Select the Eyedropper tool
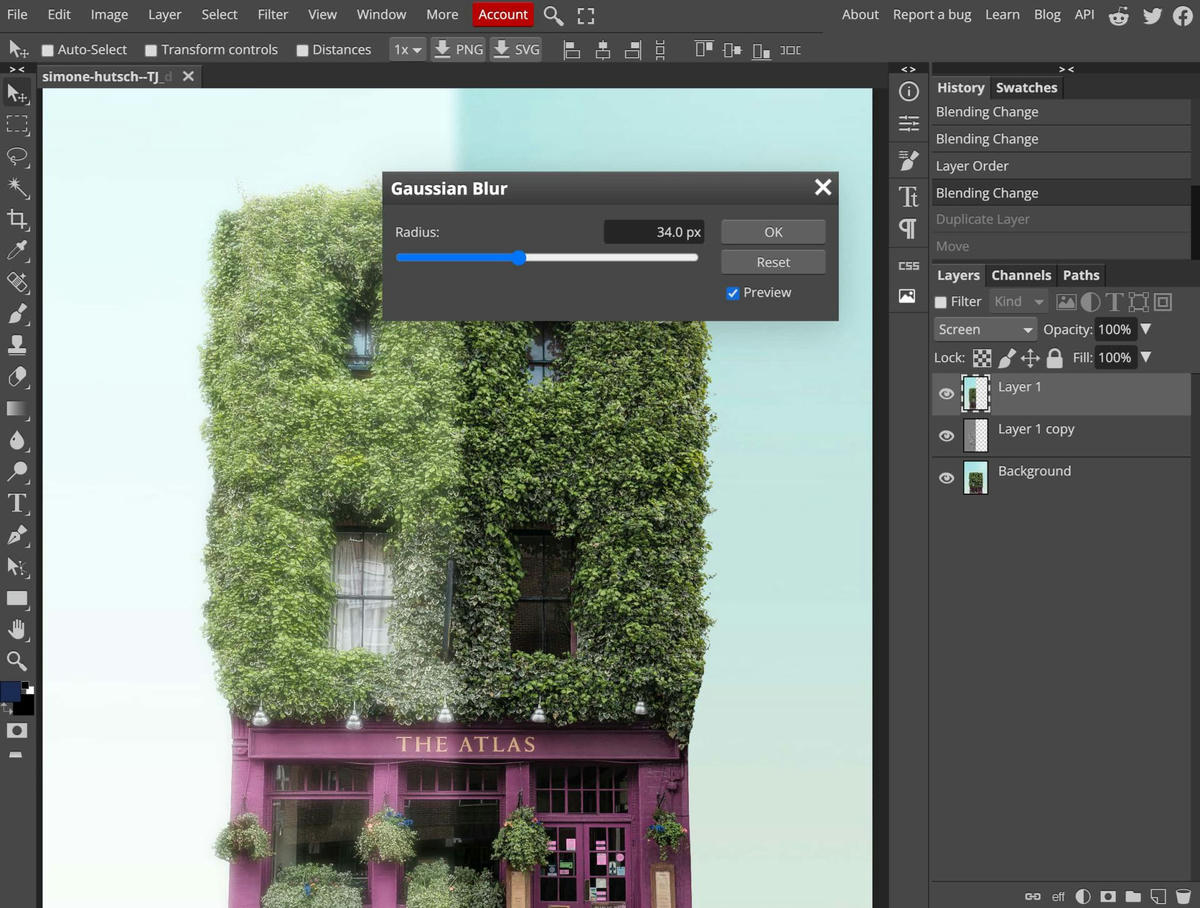Image resolution: width=1200 pixels, height=908 pixels. tap(17, 250)
